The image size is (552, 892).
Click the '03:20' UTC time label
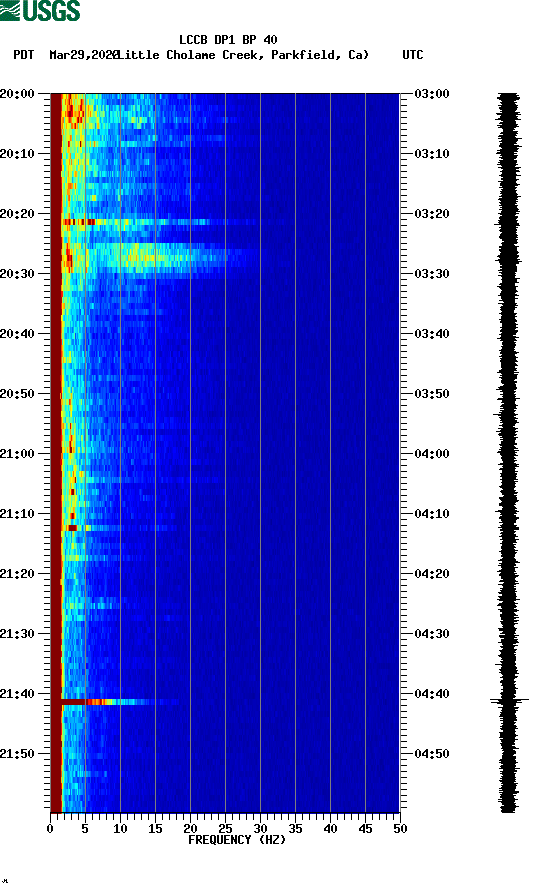(432, 213)
